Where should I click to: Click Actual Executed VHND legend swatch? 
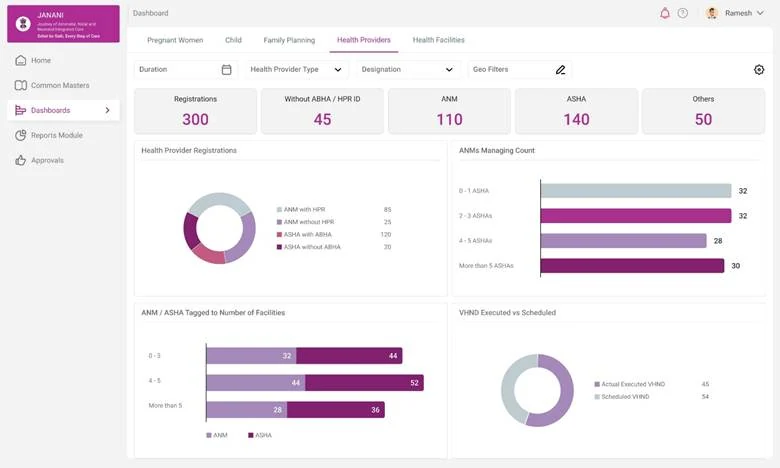(x=597, y=384)
